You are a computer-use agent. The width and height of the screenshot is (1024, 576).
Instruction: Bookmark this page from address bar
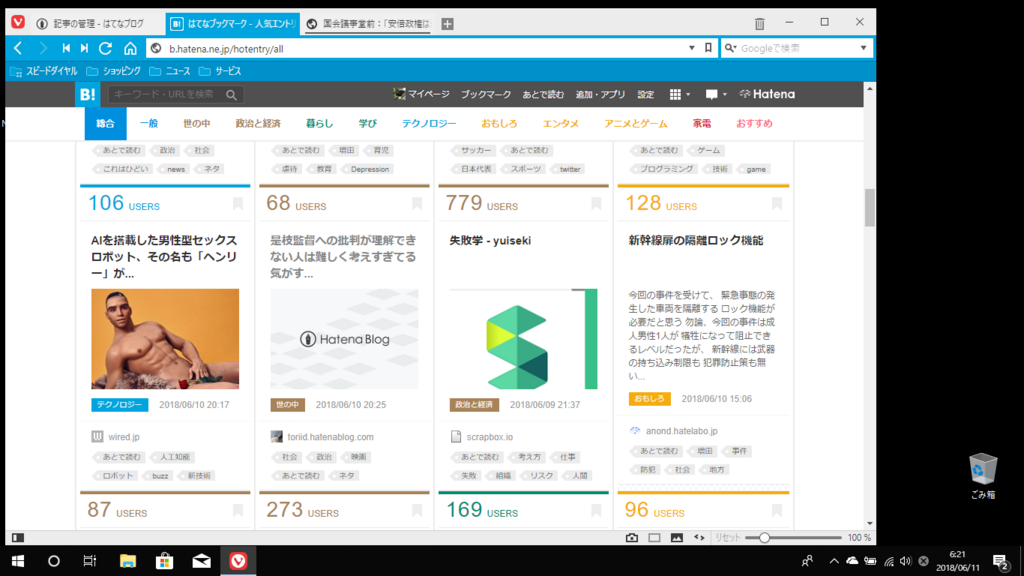[x=709, y=48]
